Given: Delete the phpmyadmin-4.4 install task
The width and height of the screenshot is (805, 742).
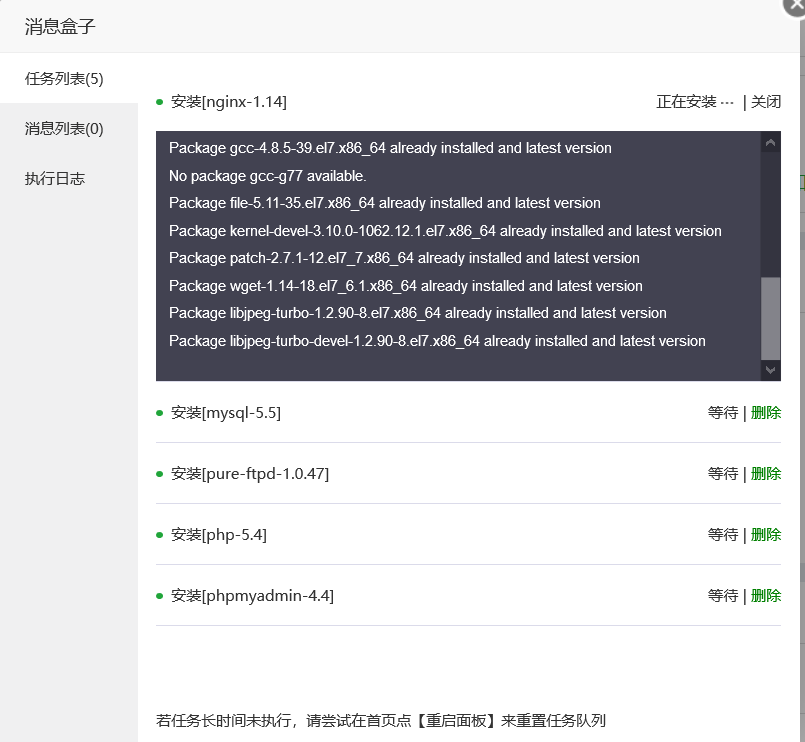Looking at the screenshot, I should pos(766,596).
